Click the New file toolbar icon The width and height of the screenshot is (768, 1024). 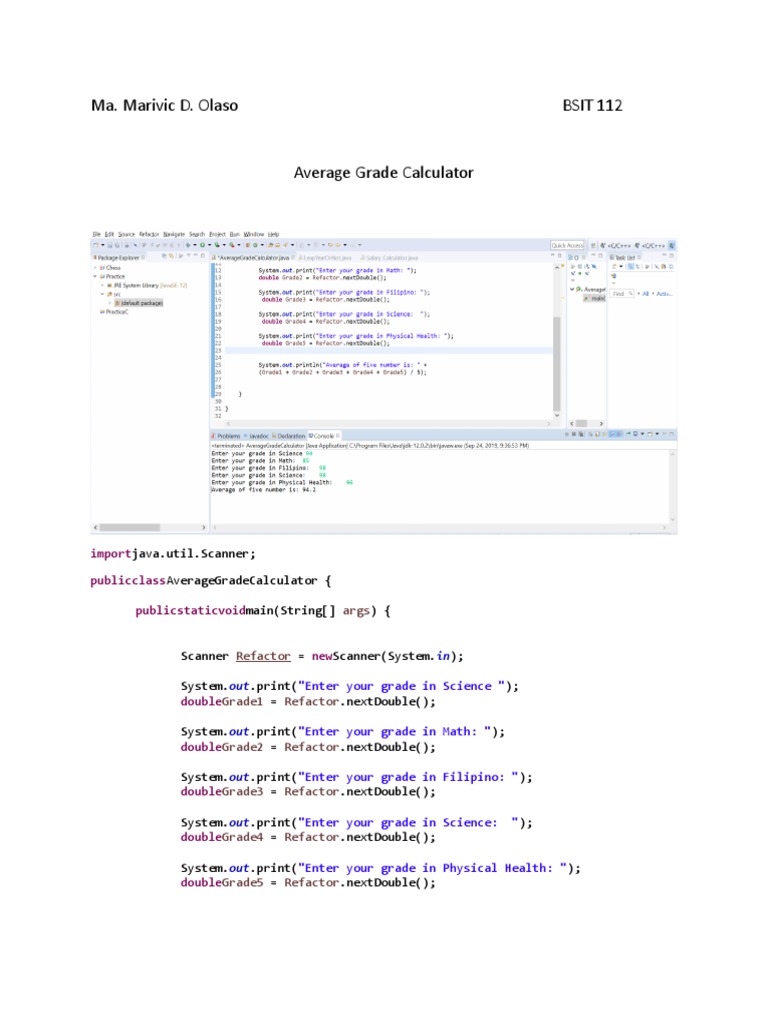click(95, 245)
